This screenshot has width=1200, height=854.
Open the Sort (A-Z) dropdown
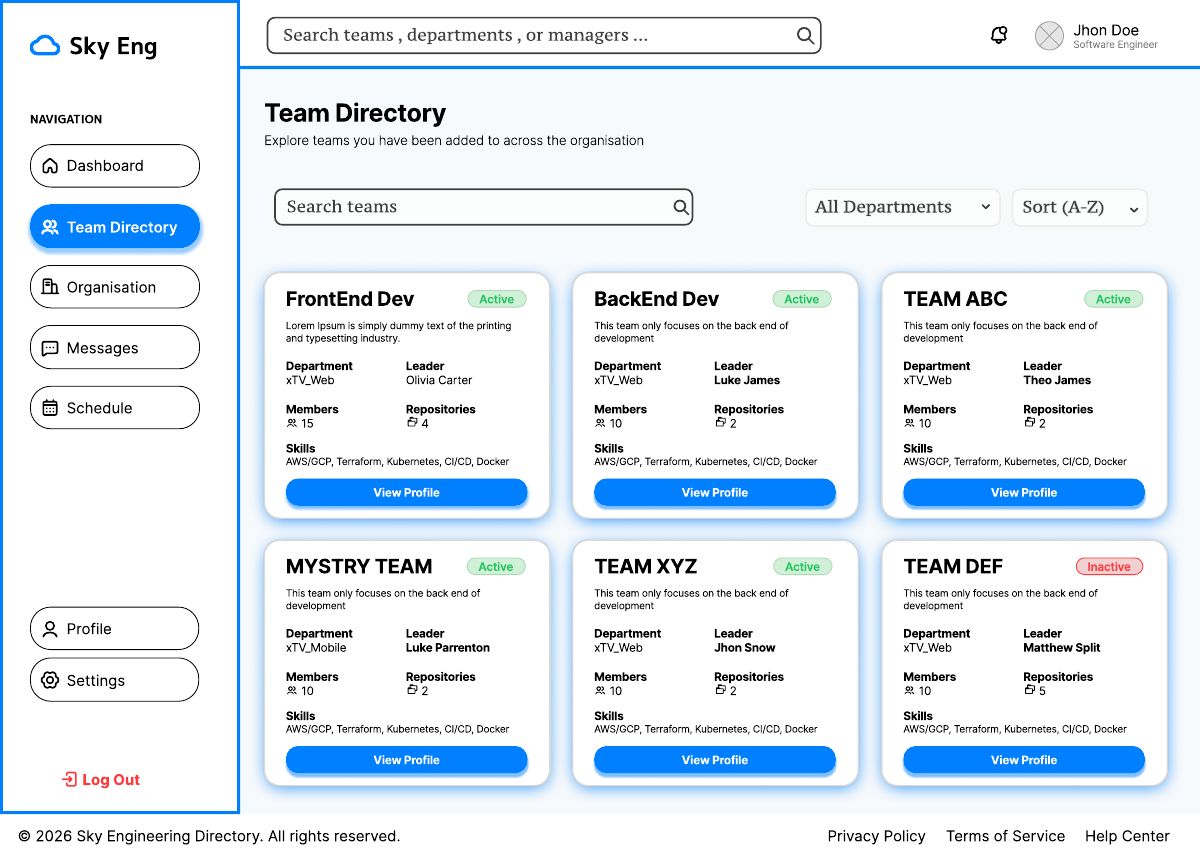pyautogui.click(x=1080, y=207)
